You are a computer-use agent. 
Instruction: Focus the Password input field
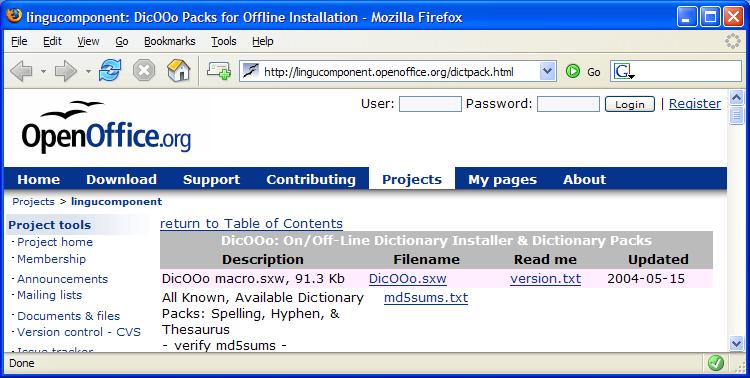568,104
